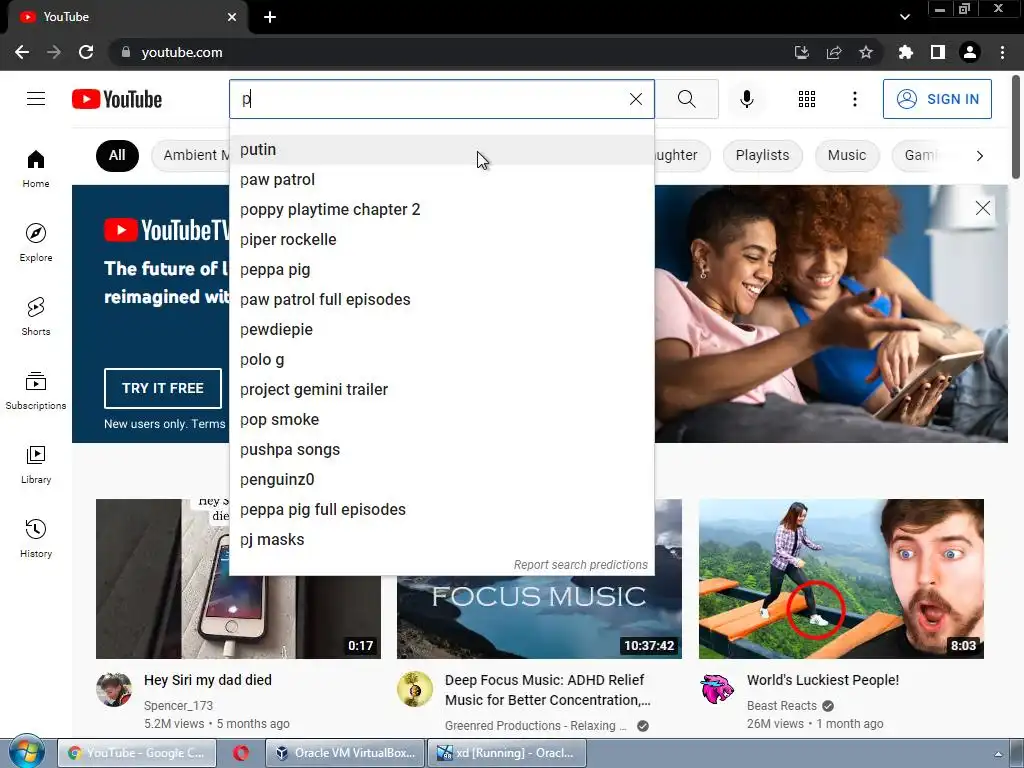Choose the 'polo g' suggestion
Viewport: 1024px width, 768px height.
pos(441,360)
